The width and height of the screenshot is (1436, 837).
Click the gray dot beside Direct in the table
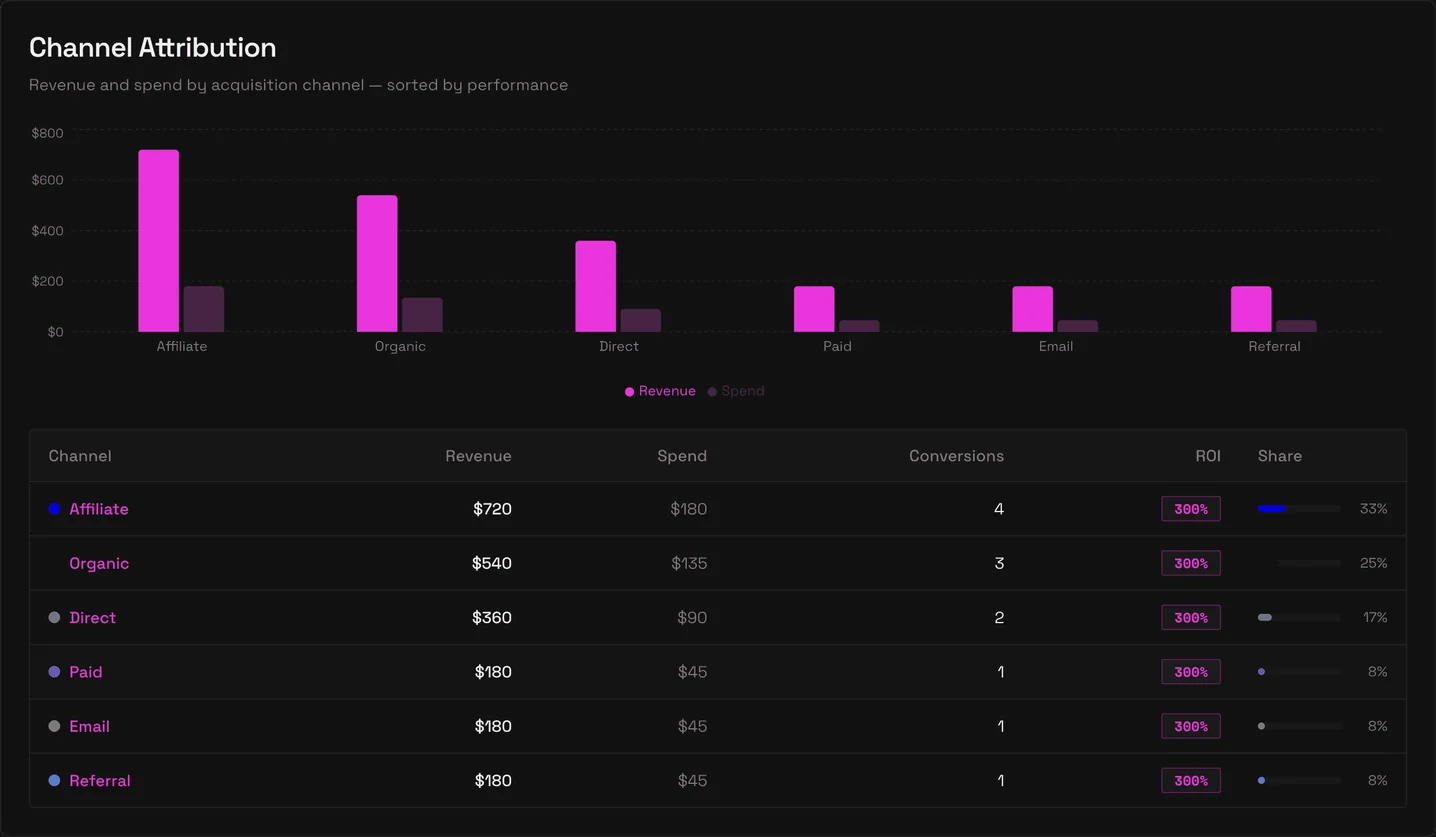(54, 618)
